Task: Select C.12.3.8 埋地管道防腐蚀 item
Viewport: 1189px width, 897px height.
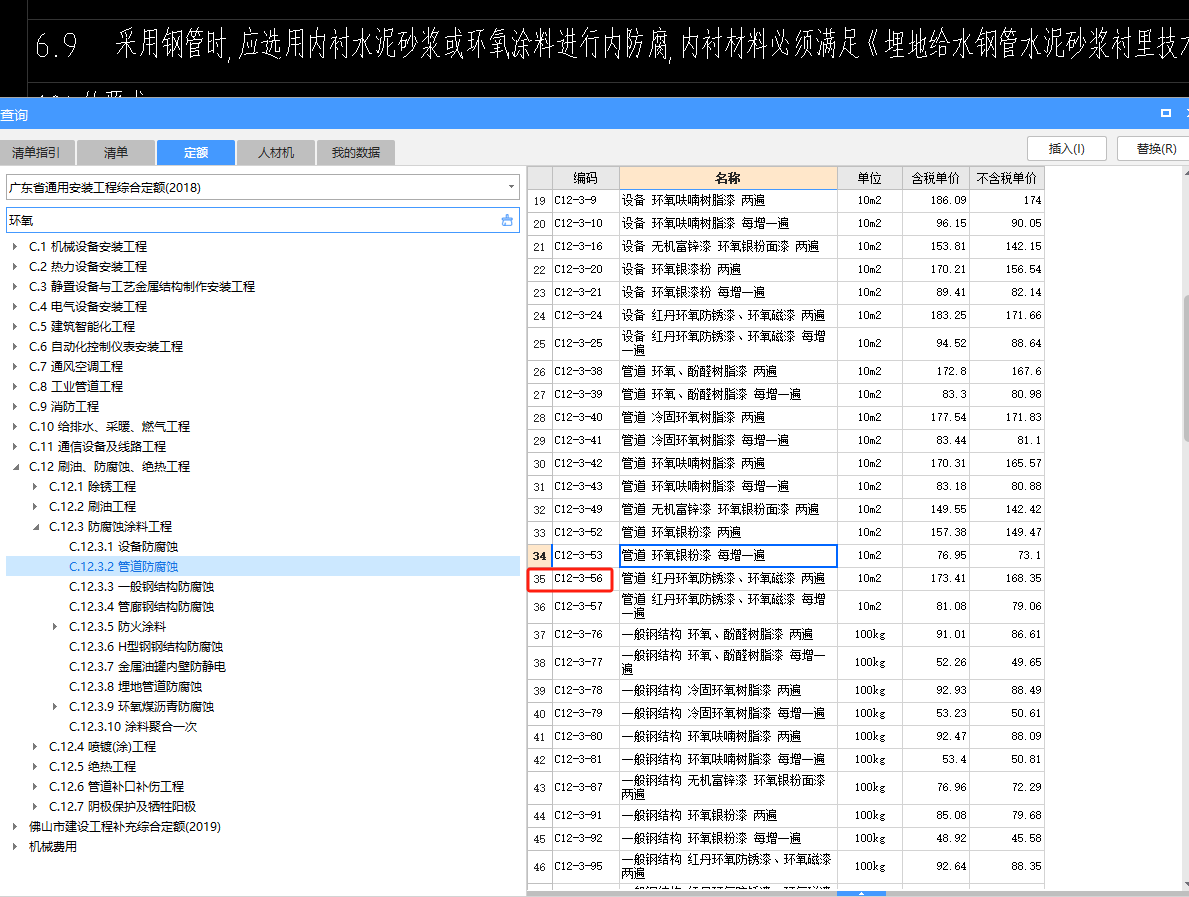Action: (135, 687)
